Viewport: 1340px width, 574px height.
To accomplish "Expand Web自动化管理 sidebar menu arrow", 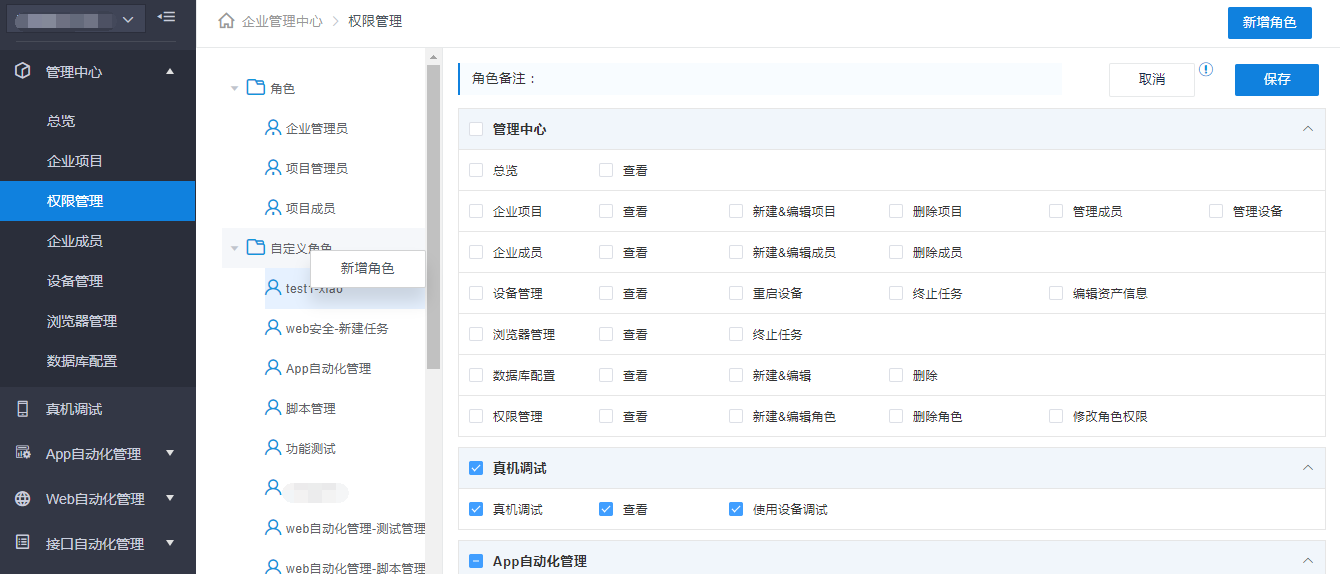I will [x=169, y=498].
